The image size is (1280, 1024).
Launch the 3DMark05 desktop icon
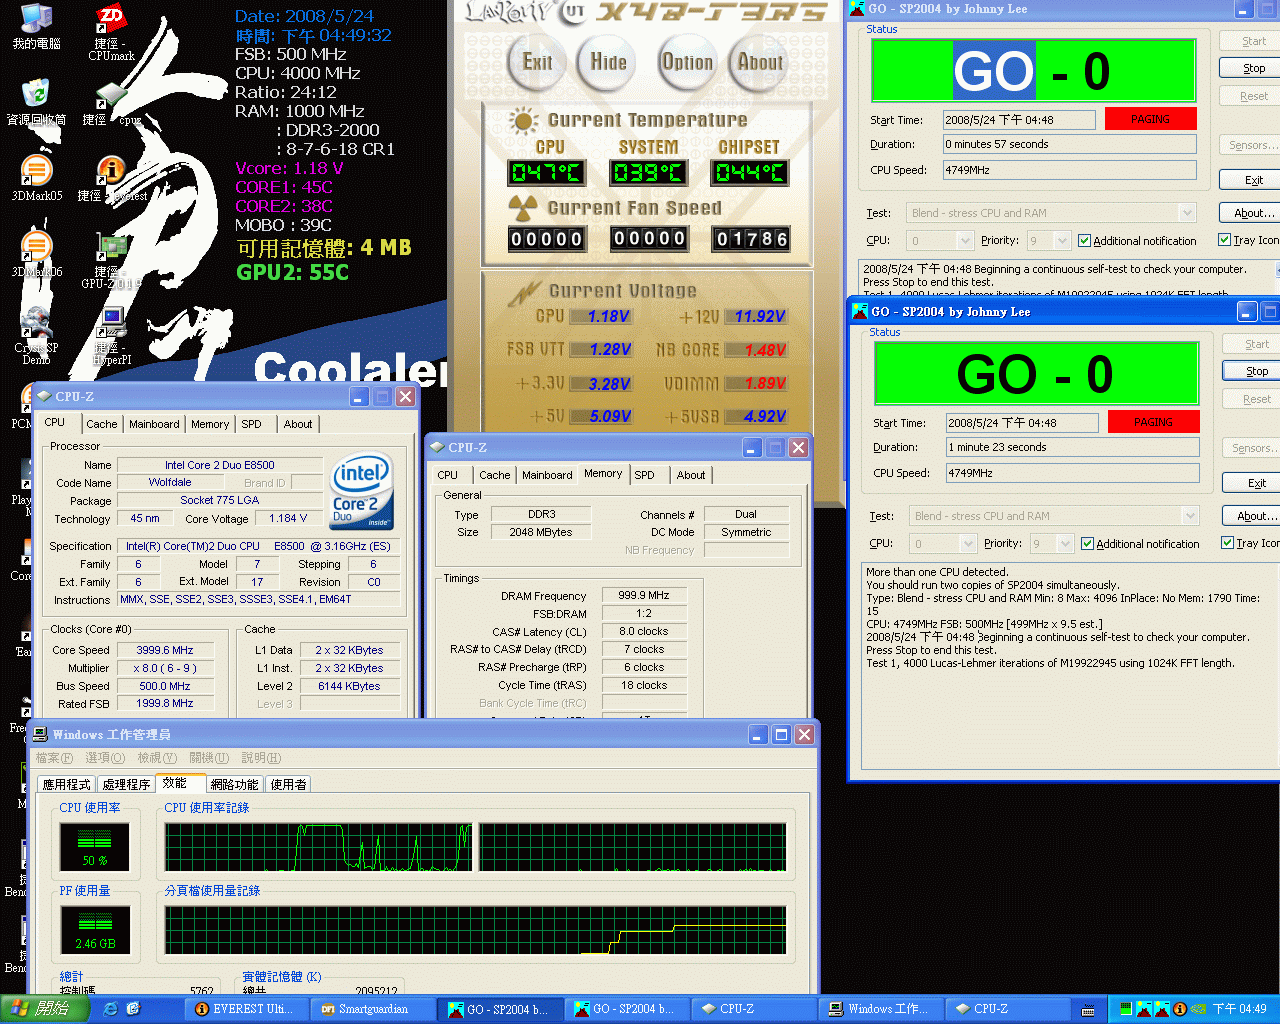coord(36,179)
